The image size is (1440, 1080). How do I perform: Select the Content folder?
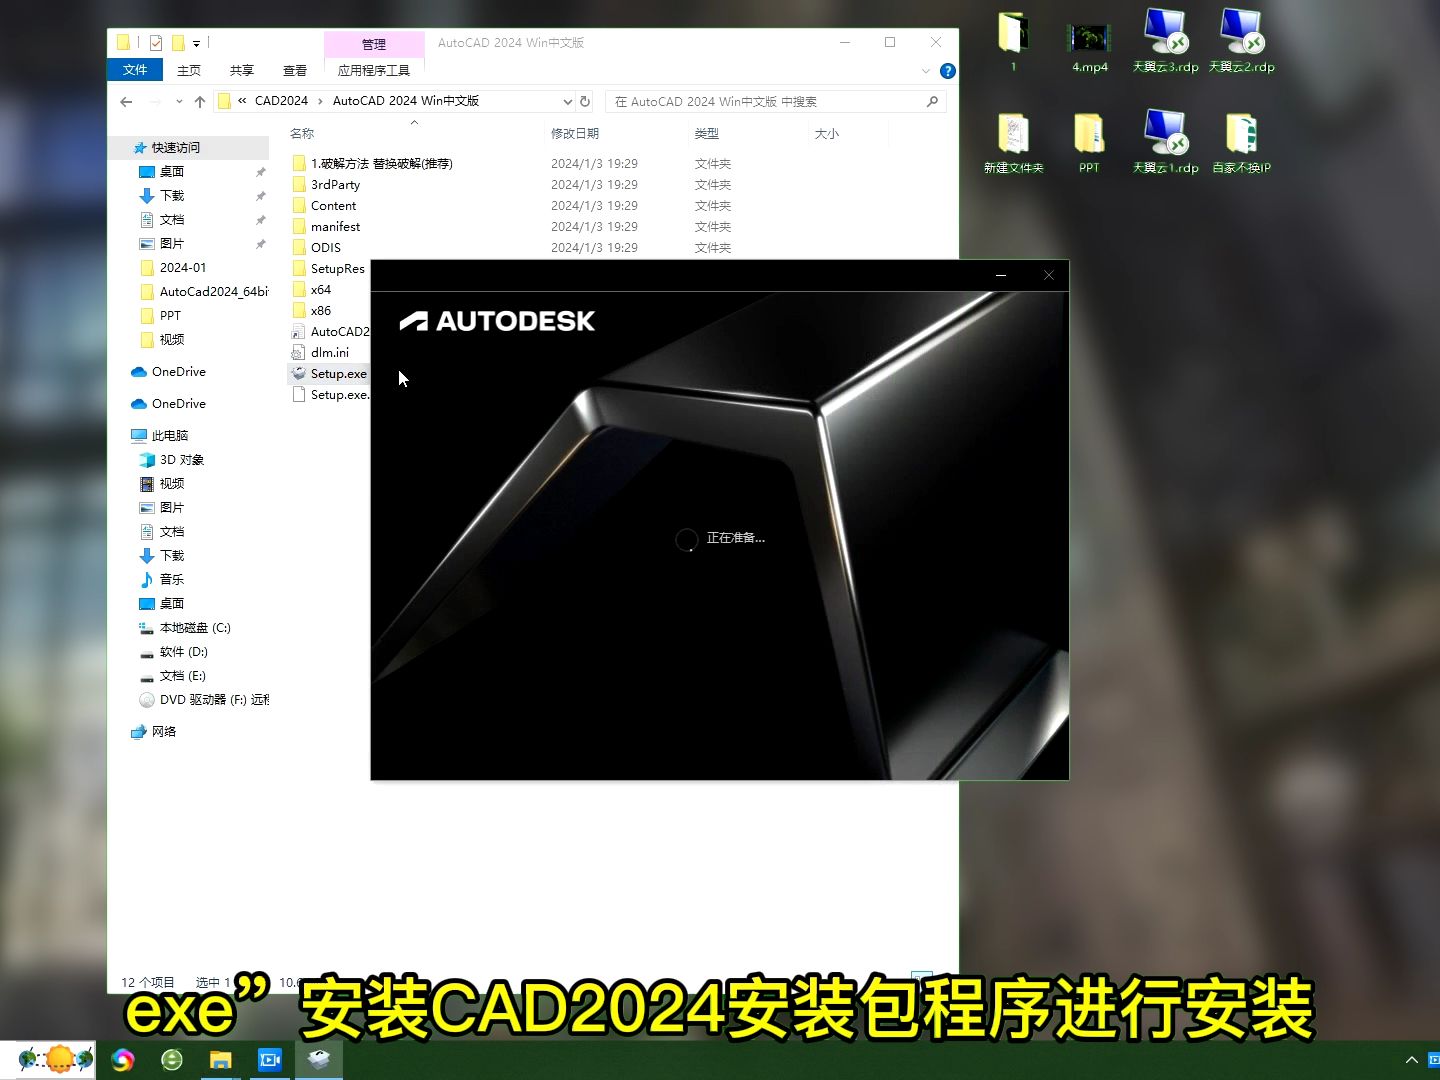tap(333, 205)
